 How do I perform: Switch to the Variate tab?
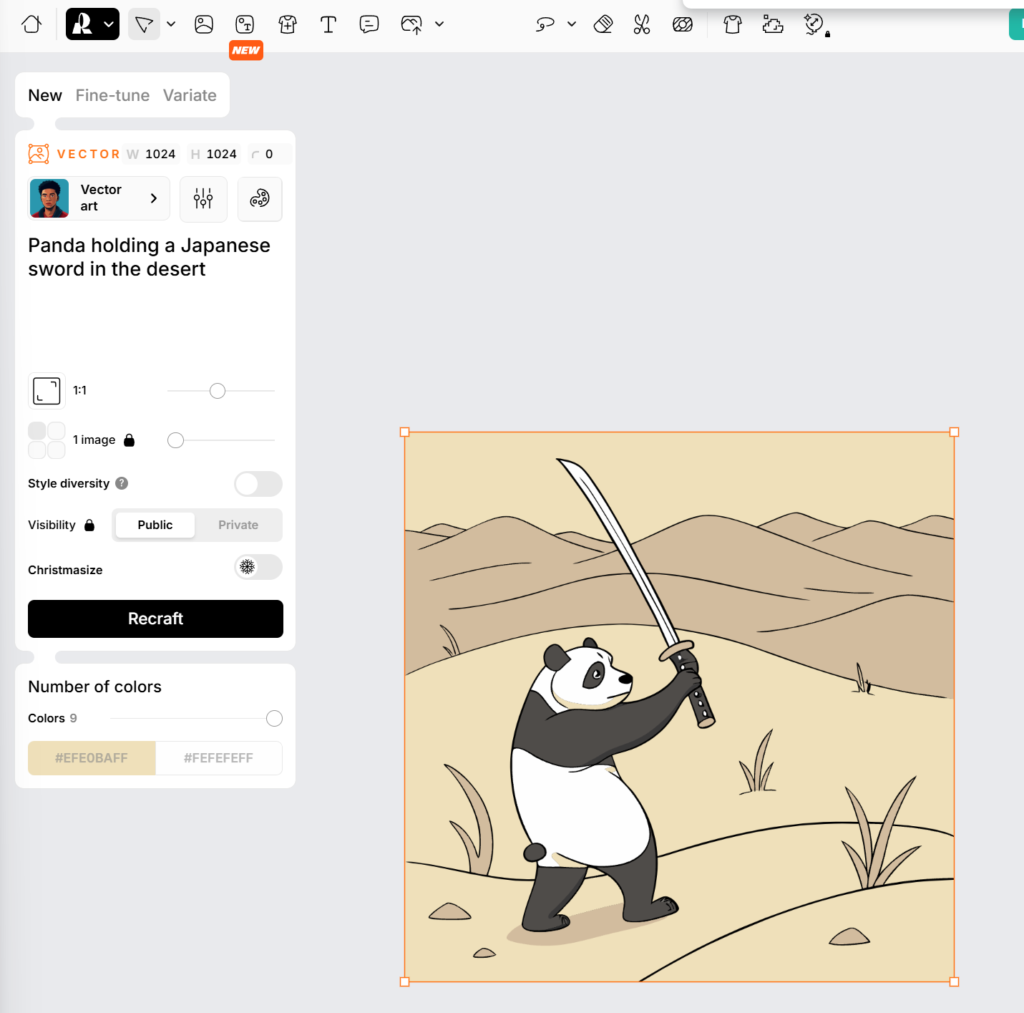pyautogui.click(x=189, y=95)
